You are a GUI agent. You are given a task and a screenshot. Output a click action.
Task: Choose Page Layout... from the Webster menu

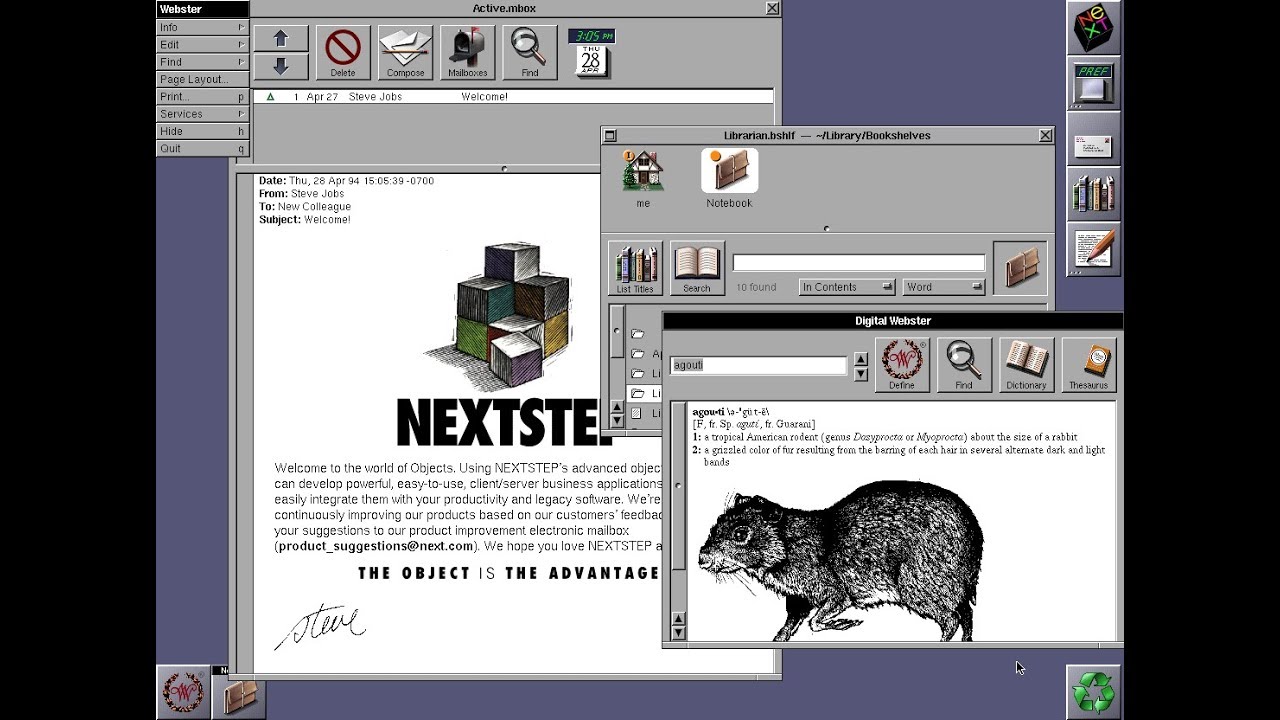(x=202, y=79)
